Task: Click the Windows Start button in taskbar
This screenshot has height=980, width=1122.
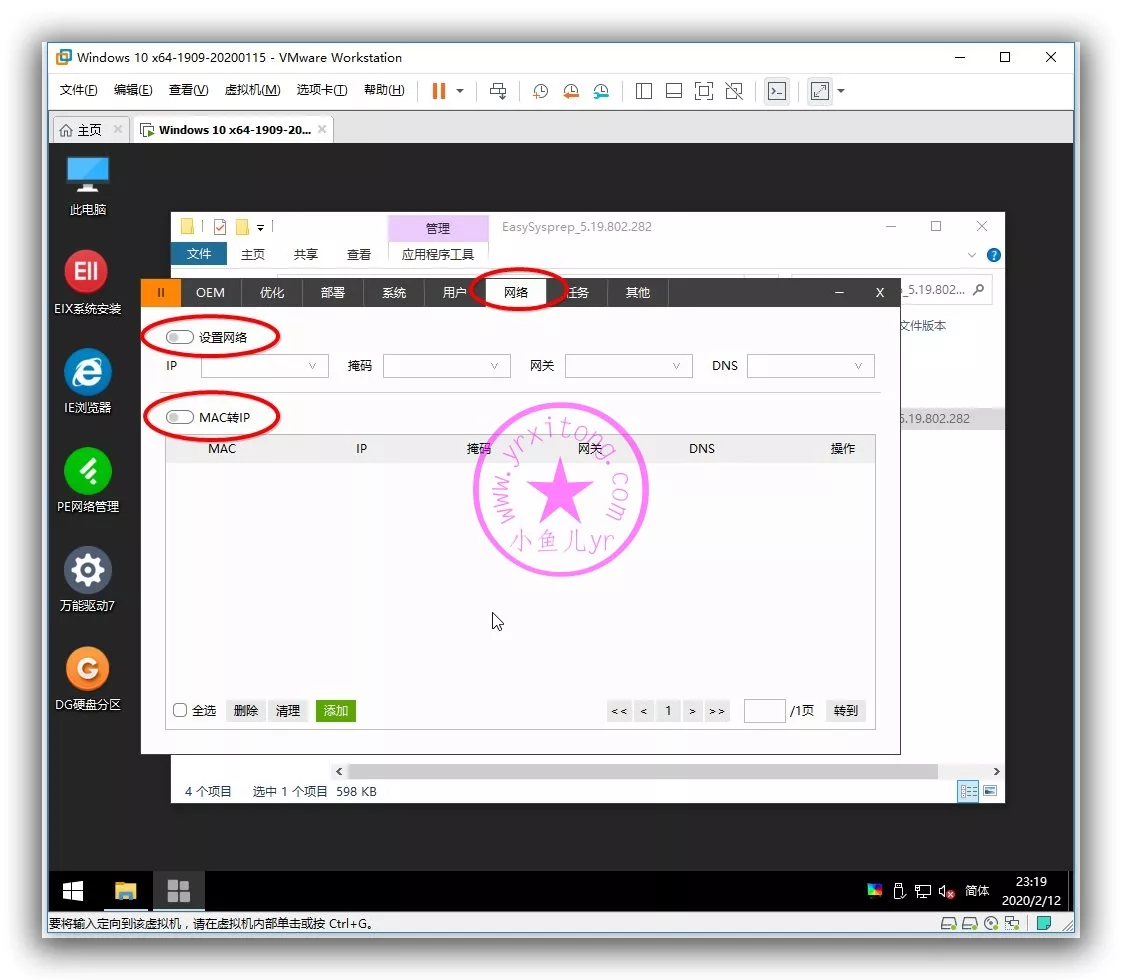Action: [x=73, y=891]
